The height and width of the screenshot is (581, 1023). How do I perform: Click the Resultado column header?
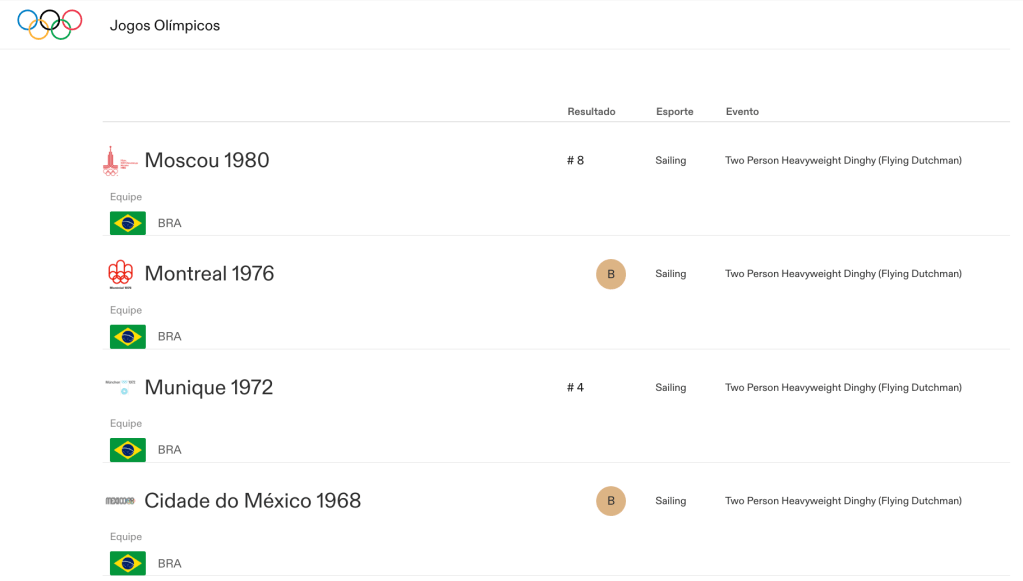coord(591,112)
